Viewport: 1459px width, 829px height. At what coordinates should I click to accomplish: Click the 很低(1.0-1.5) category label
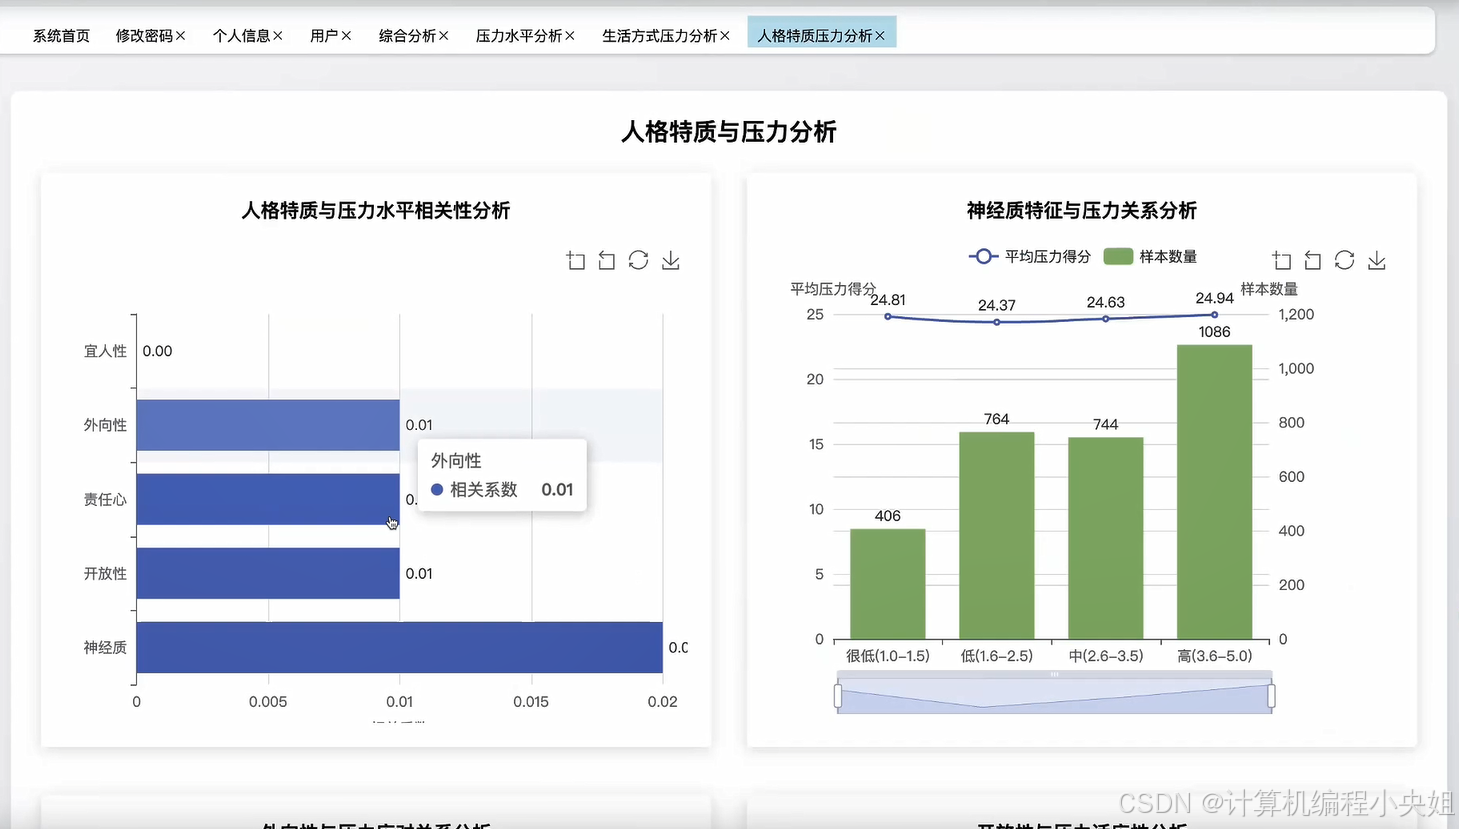click(x=888, y=656)
